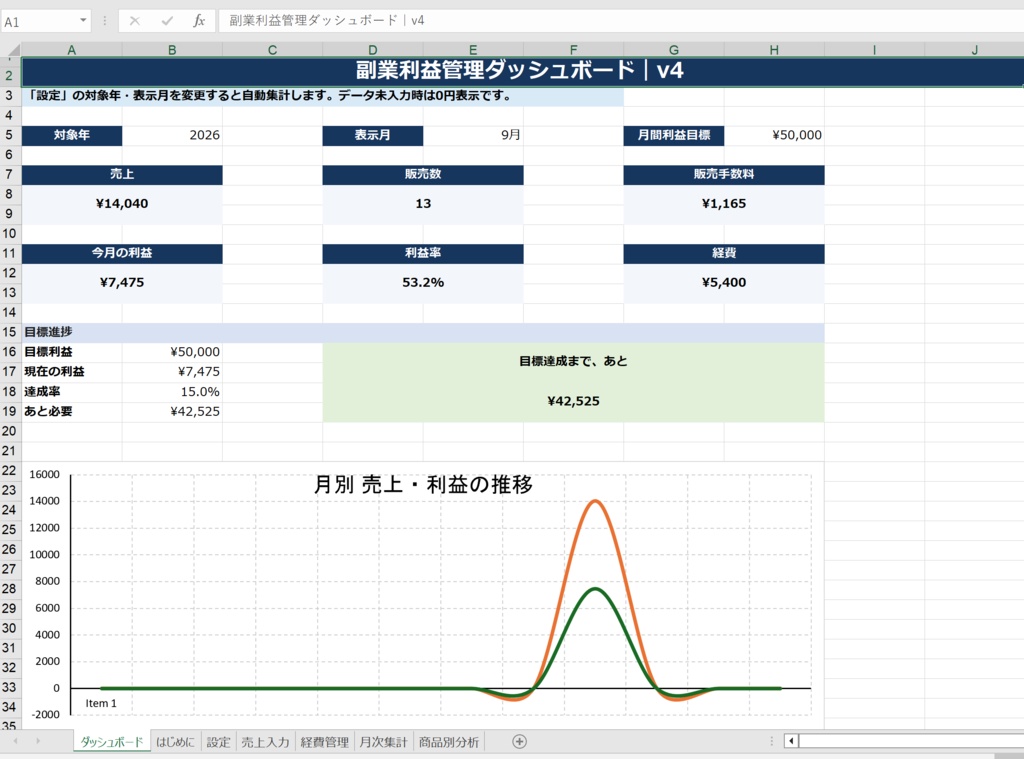
Task: Click the 販売手数料 value ¥1,165
Action: pyautogui.click(x=724, y=204)
